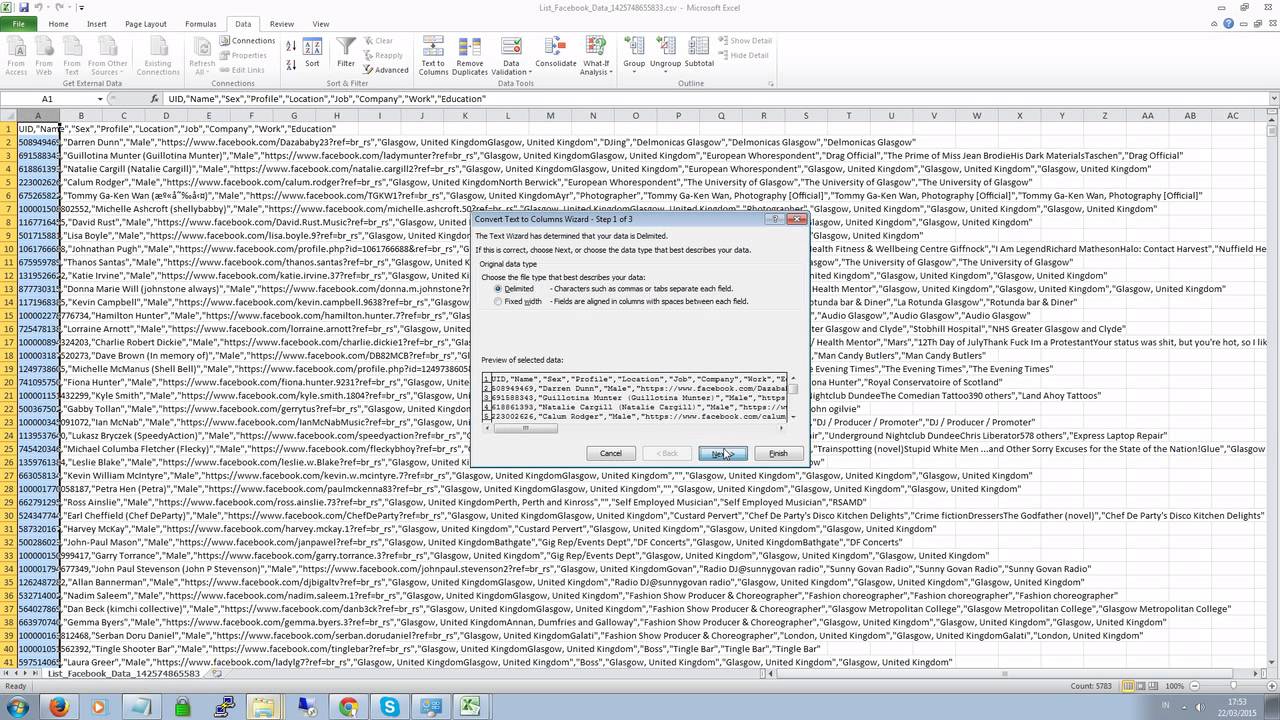Select the Fixed width radio option
Viewport: 1280px width, 720px height.
coord(498,301)
